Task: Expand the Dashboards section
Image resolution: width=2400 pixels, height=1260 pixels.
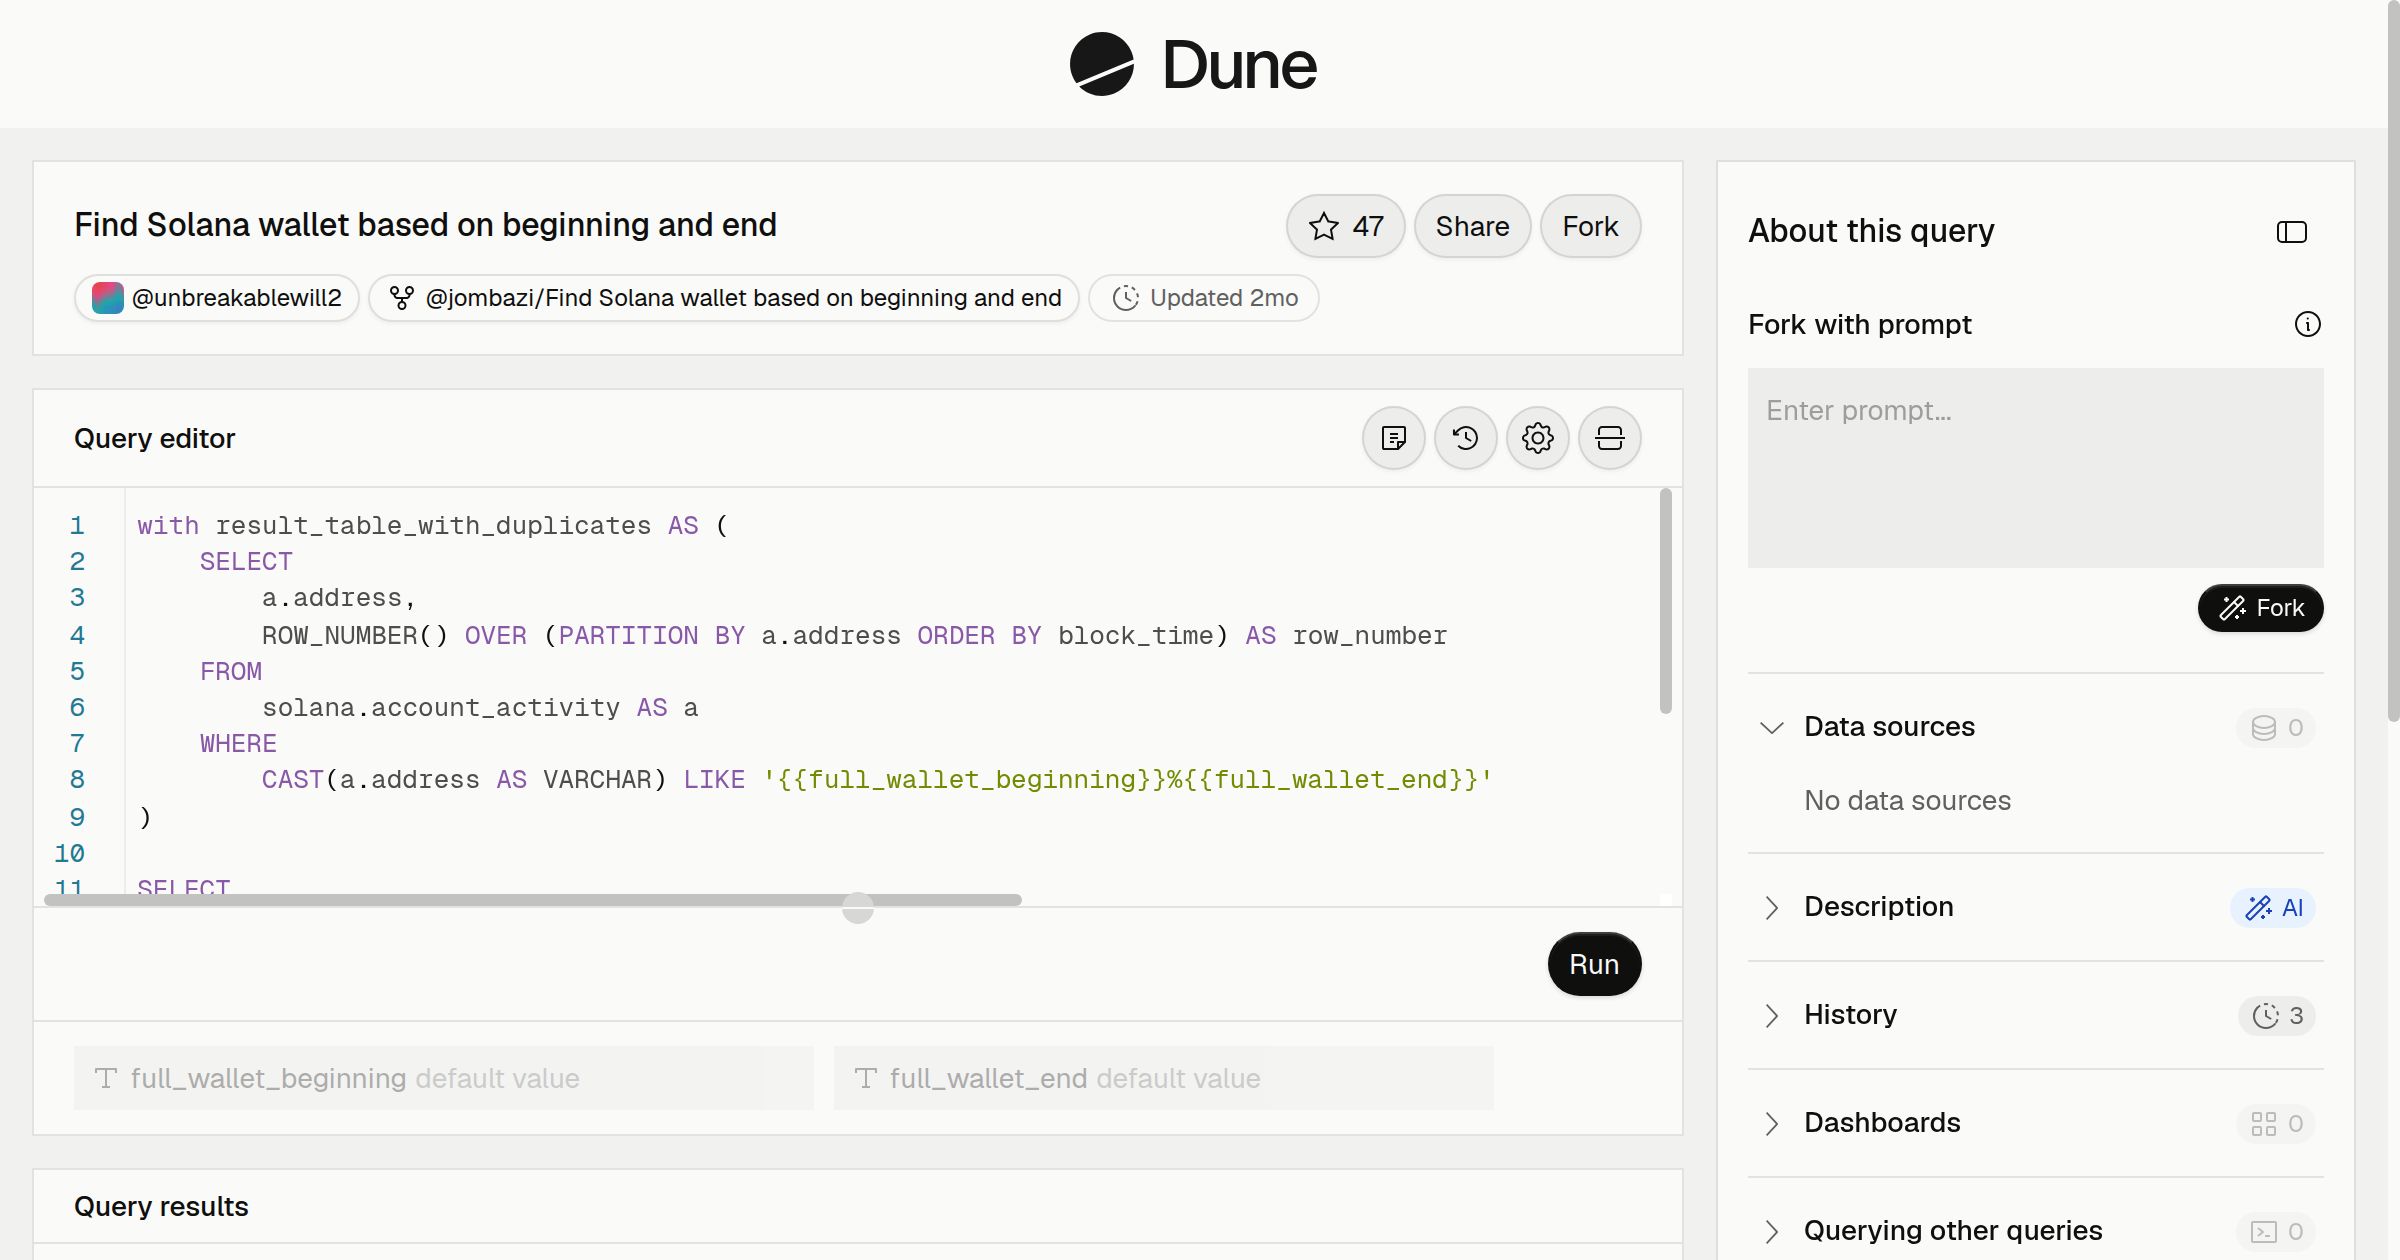Action: (x=1772, y=1123)
